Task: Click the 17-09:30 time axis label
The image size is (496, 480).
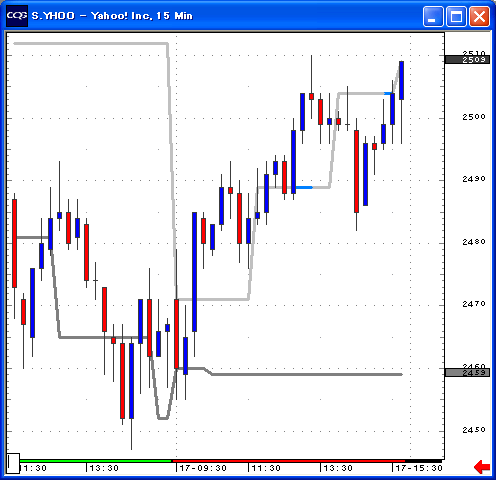Action: tap(203, 468)
